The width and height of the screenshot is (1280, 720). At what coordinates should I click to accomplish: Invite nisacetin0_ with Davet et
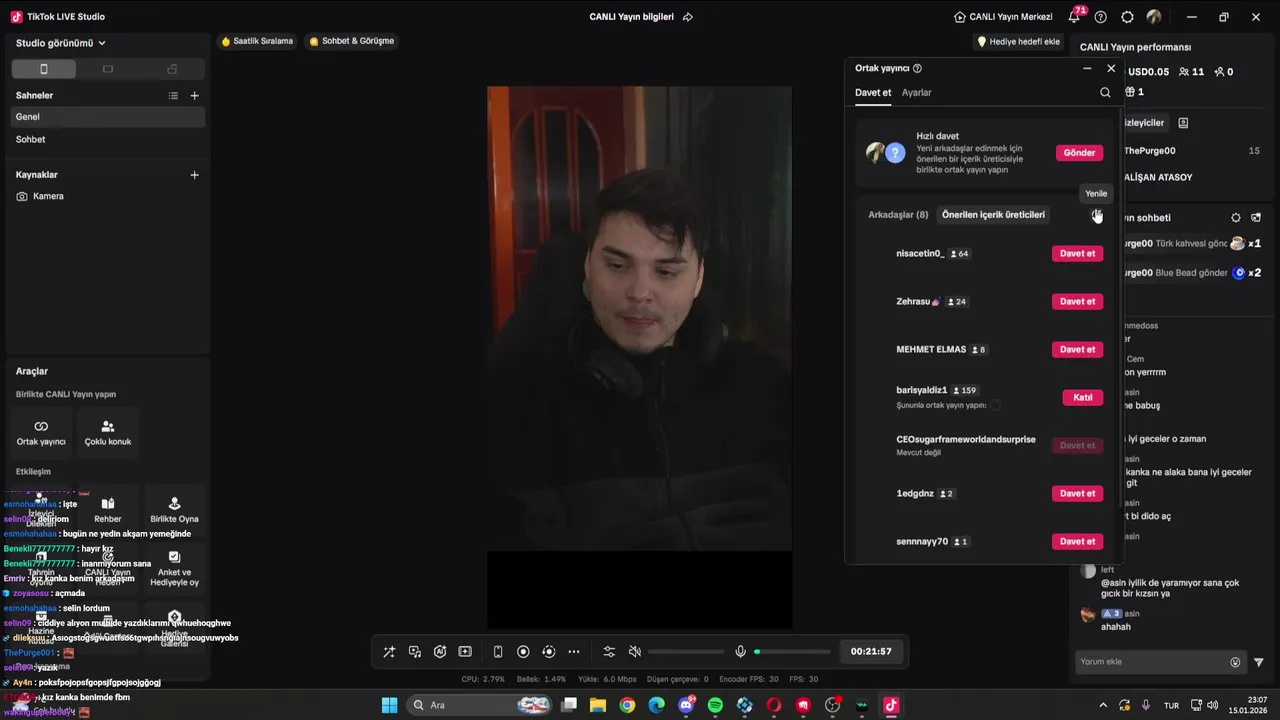point(1077,253)
